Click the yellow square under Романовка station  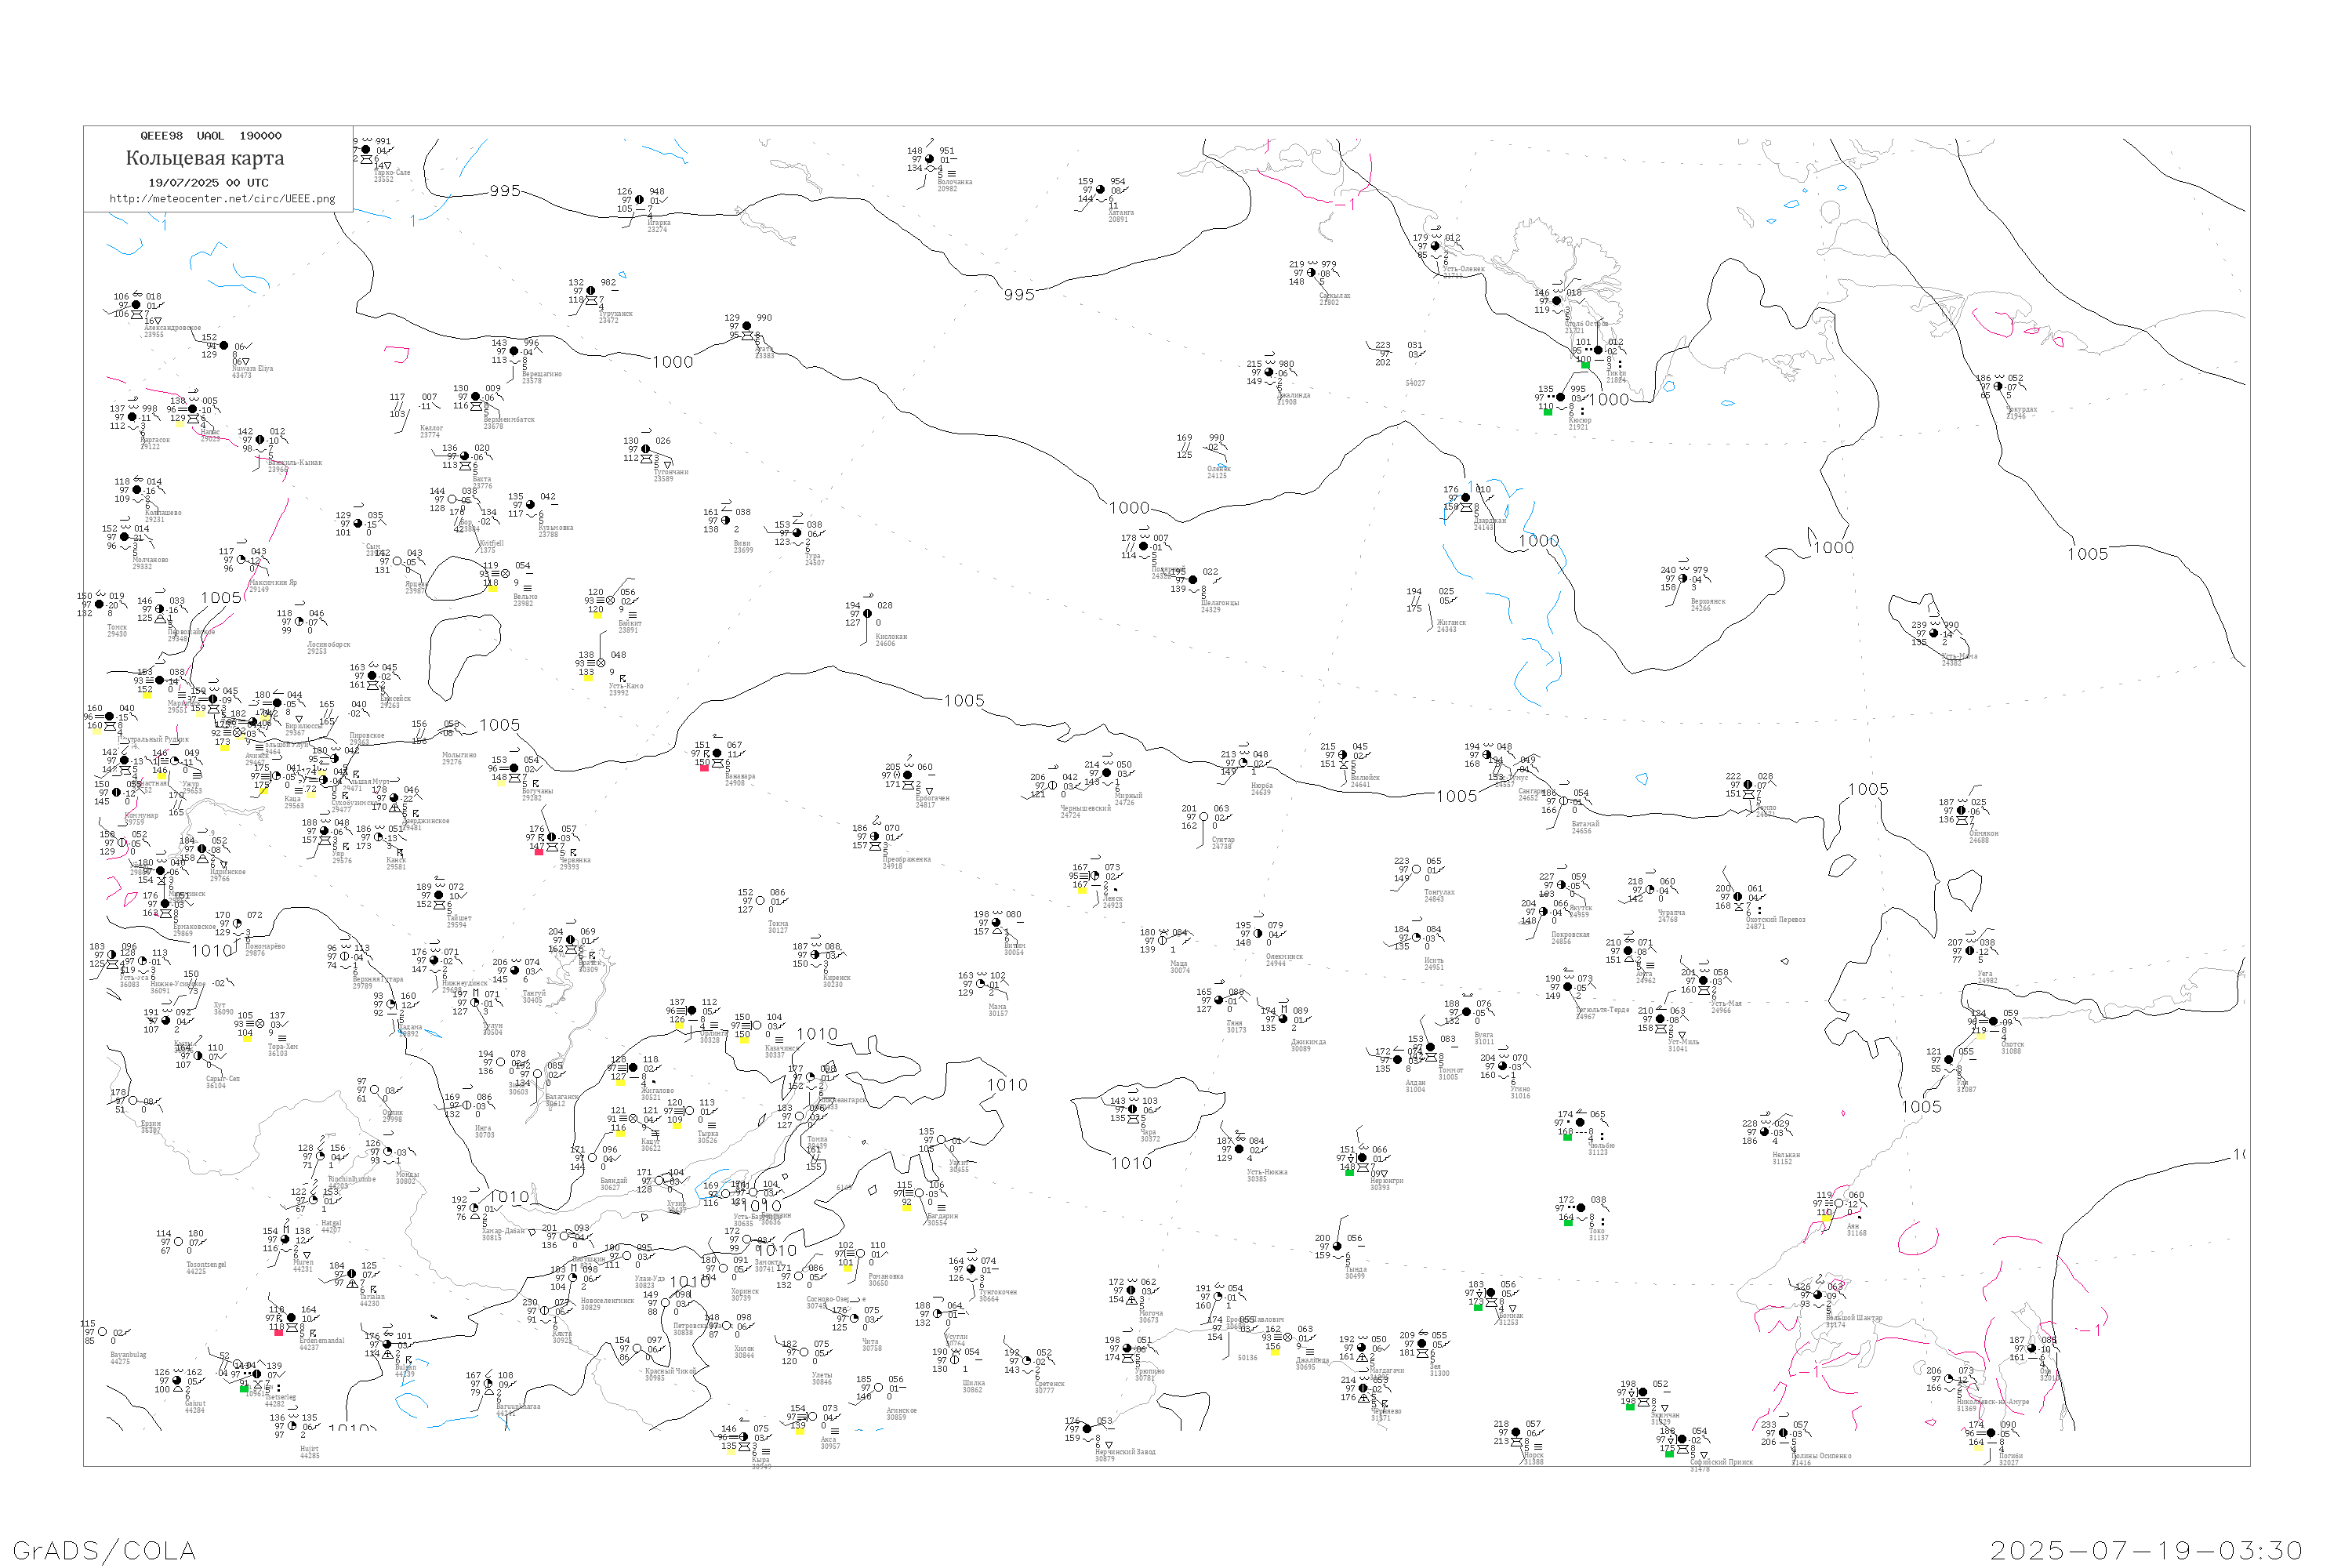pos(847,1268)
